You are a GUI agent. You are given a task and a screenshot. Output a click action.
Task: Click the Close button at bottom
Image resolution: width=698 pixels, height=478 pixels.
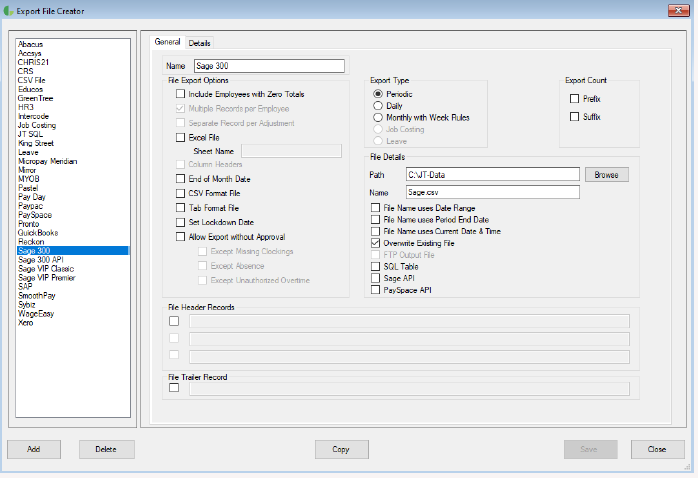[657, 450]
